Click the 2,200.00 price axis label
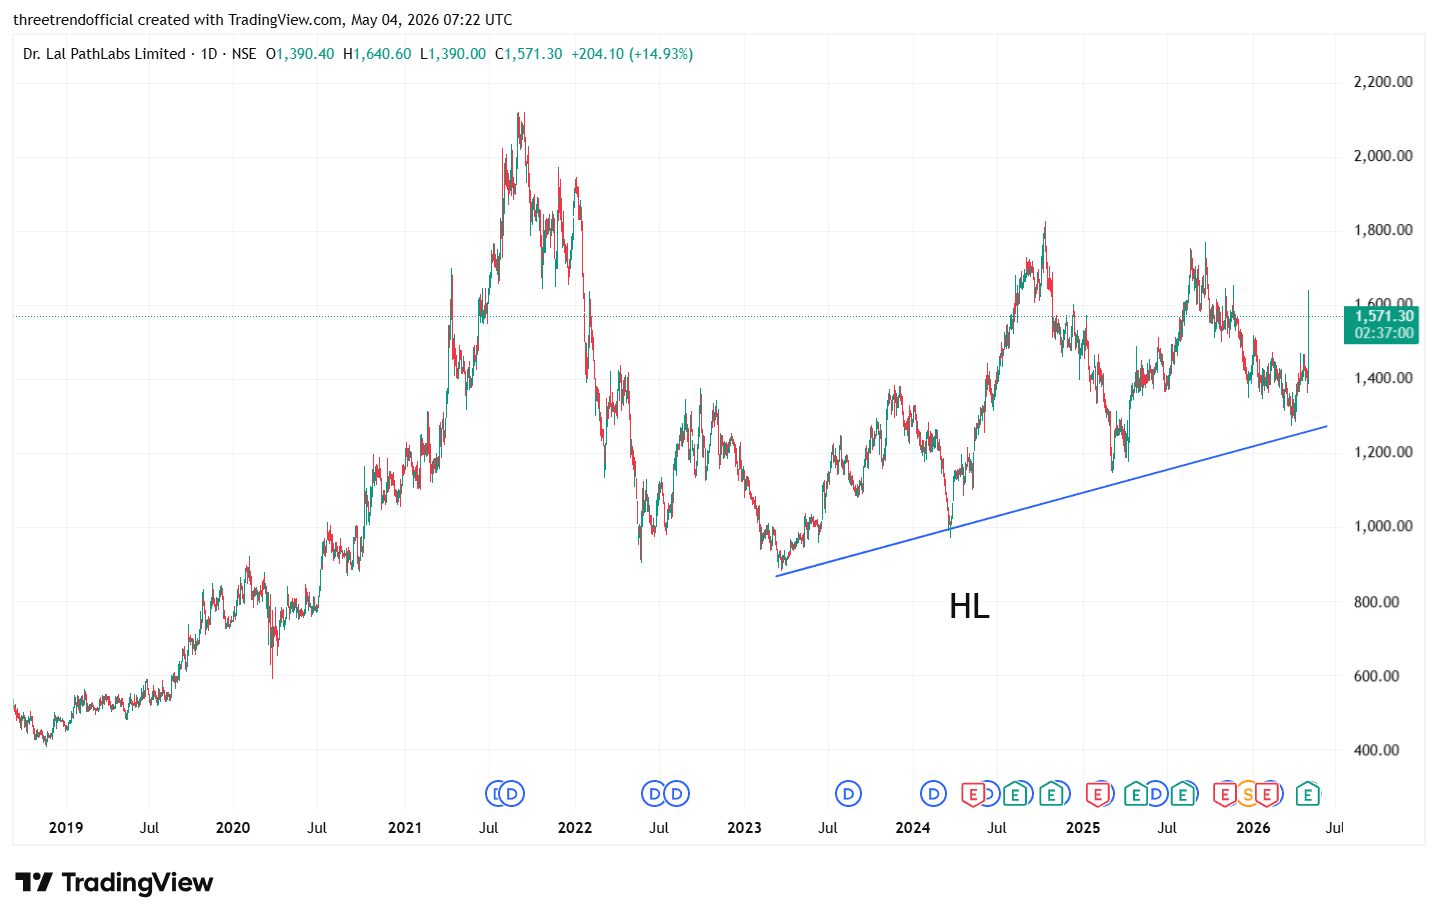1438x920 pixels. pyautogui.click(x=1383, y=82)
